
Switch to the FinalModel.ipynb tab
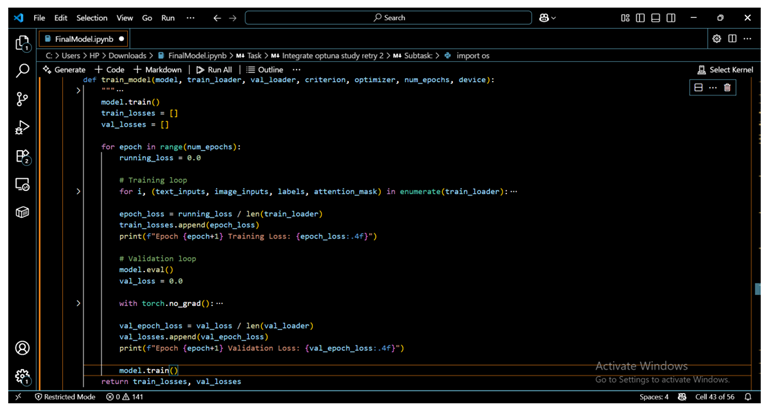coord(84,39)
